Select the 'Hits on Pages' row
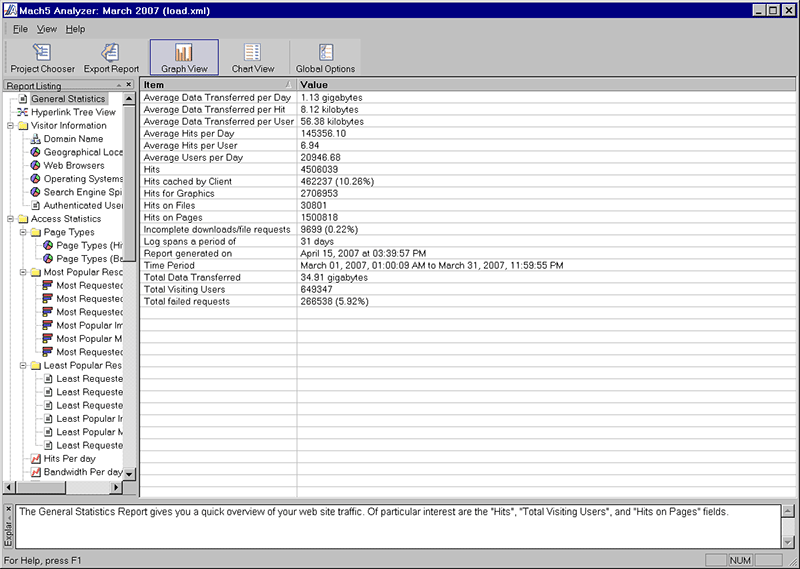 coord(468,217)
